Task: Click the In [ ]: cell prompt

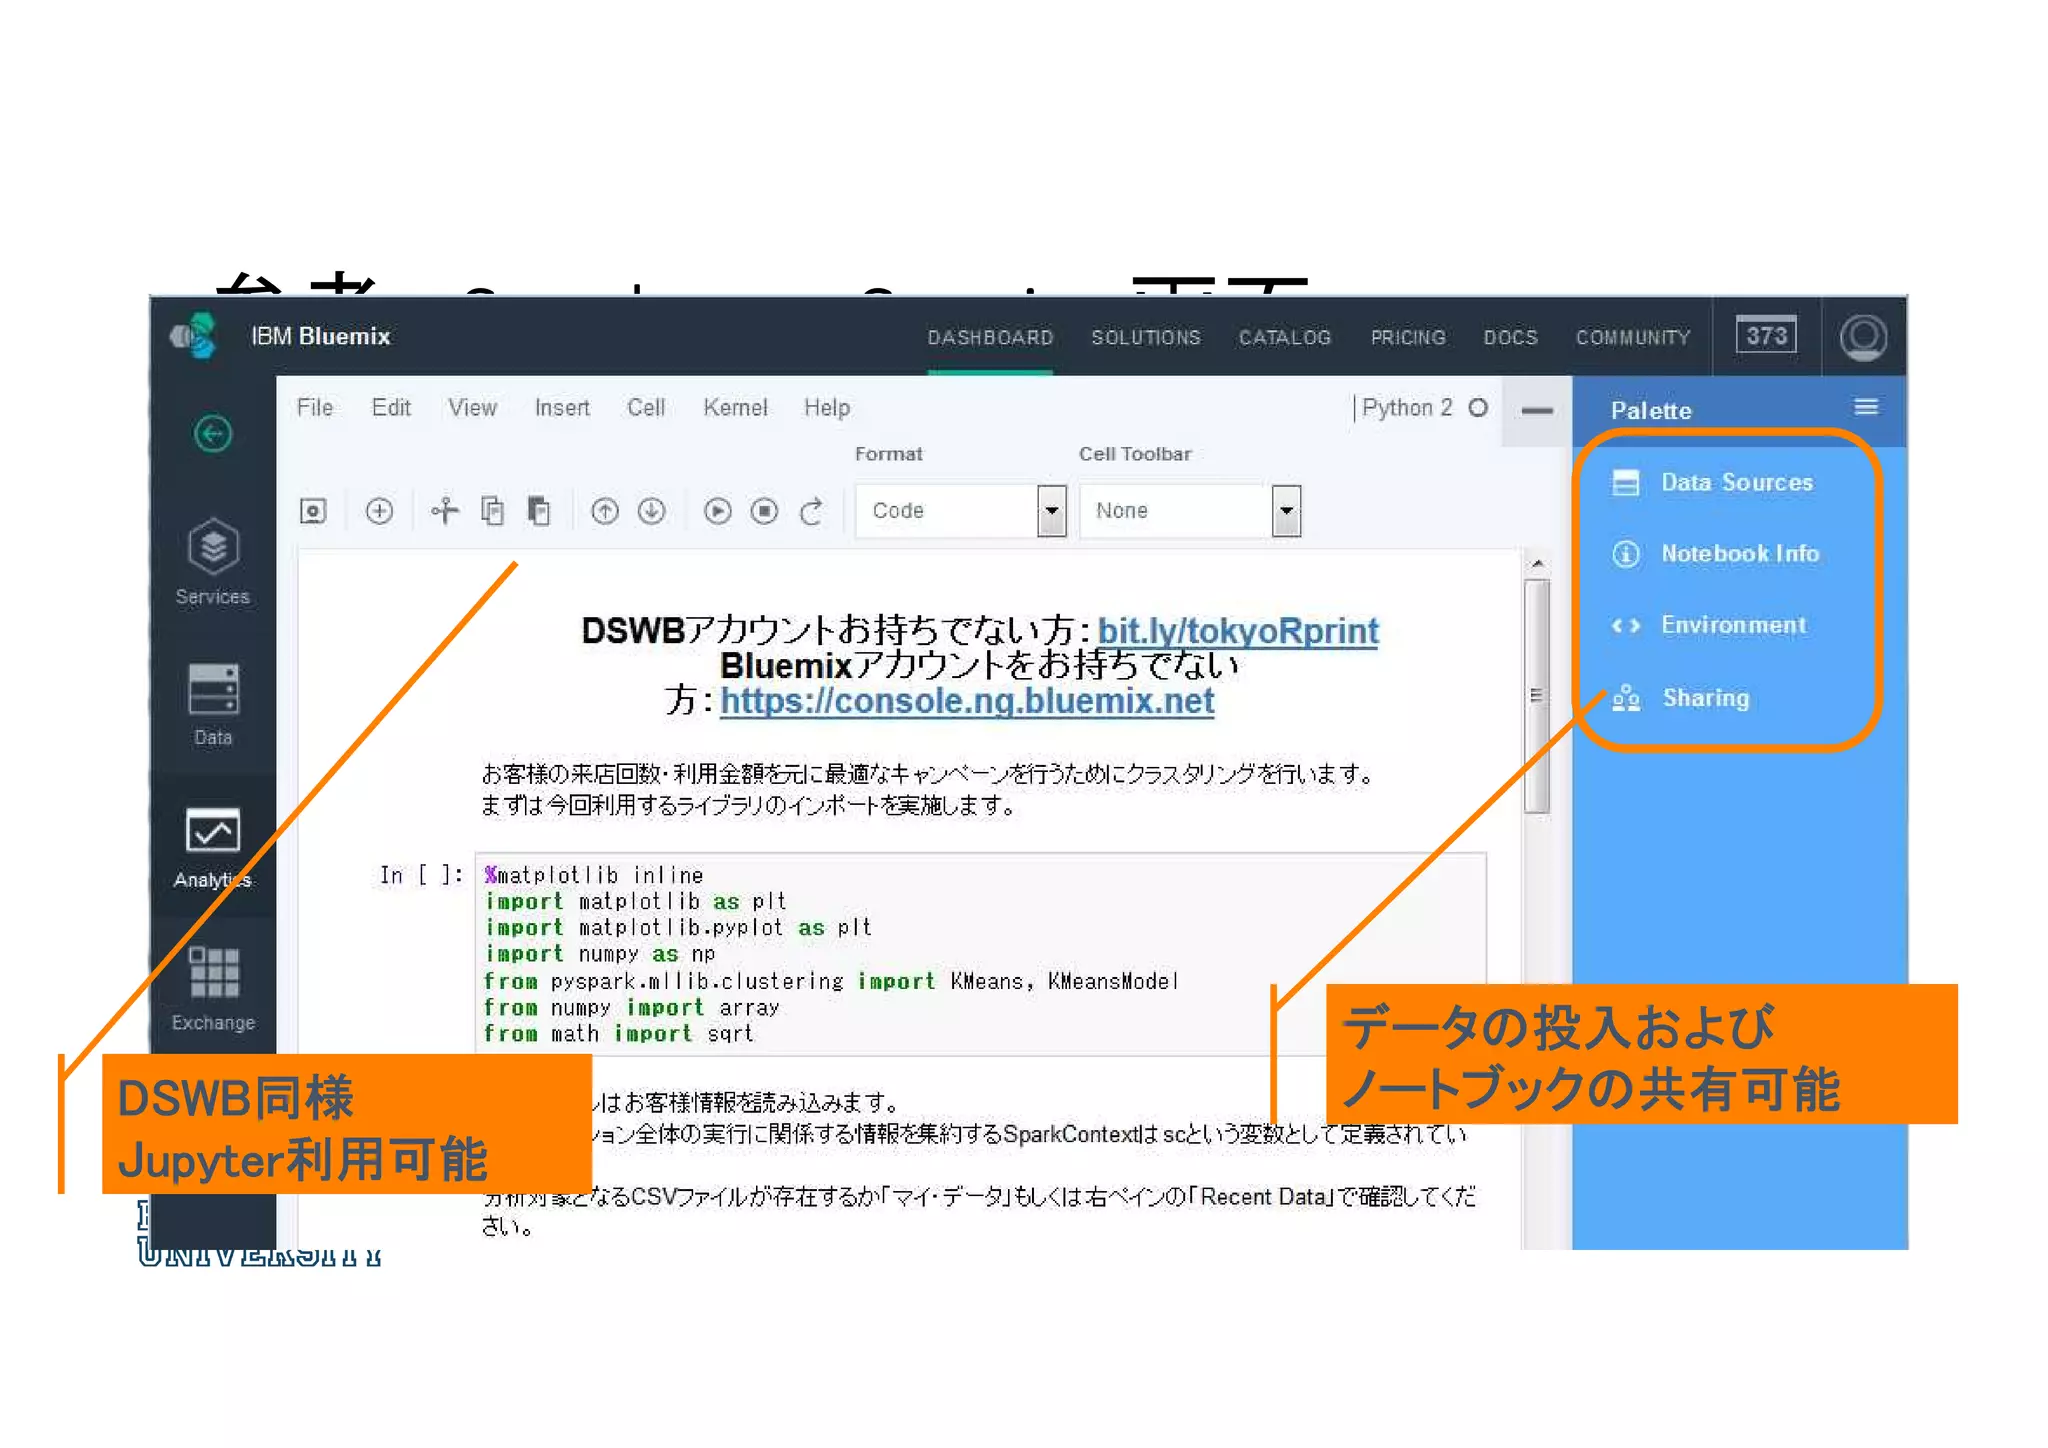Action: point(420,875)
